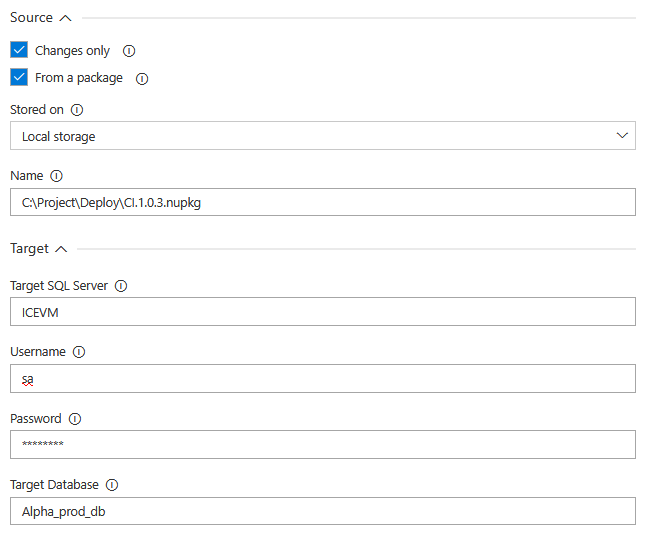650x544 pixels.
Task: Click the info icon next to Username
Action: pyautogui.click(x=79, y=352)
